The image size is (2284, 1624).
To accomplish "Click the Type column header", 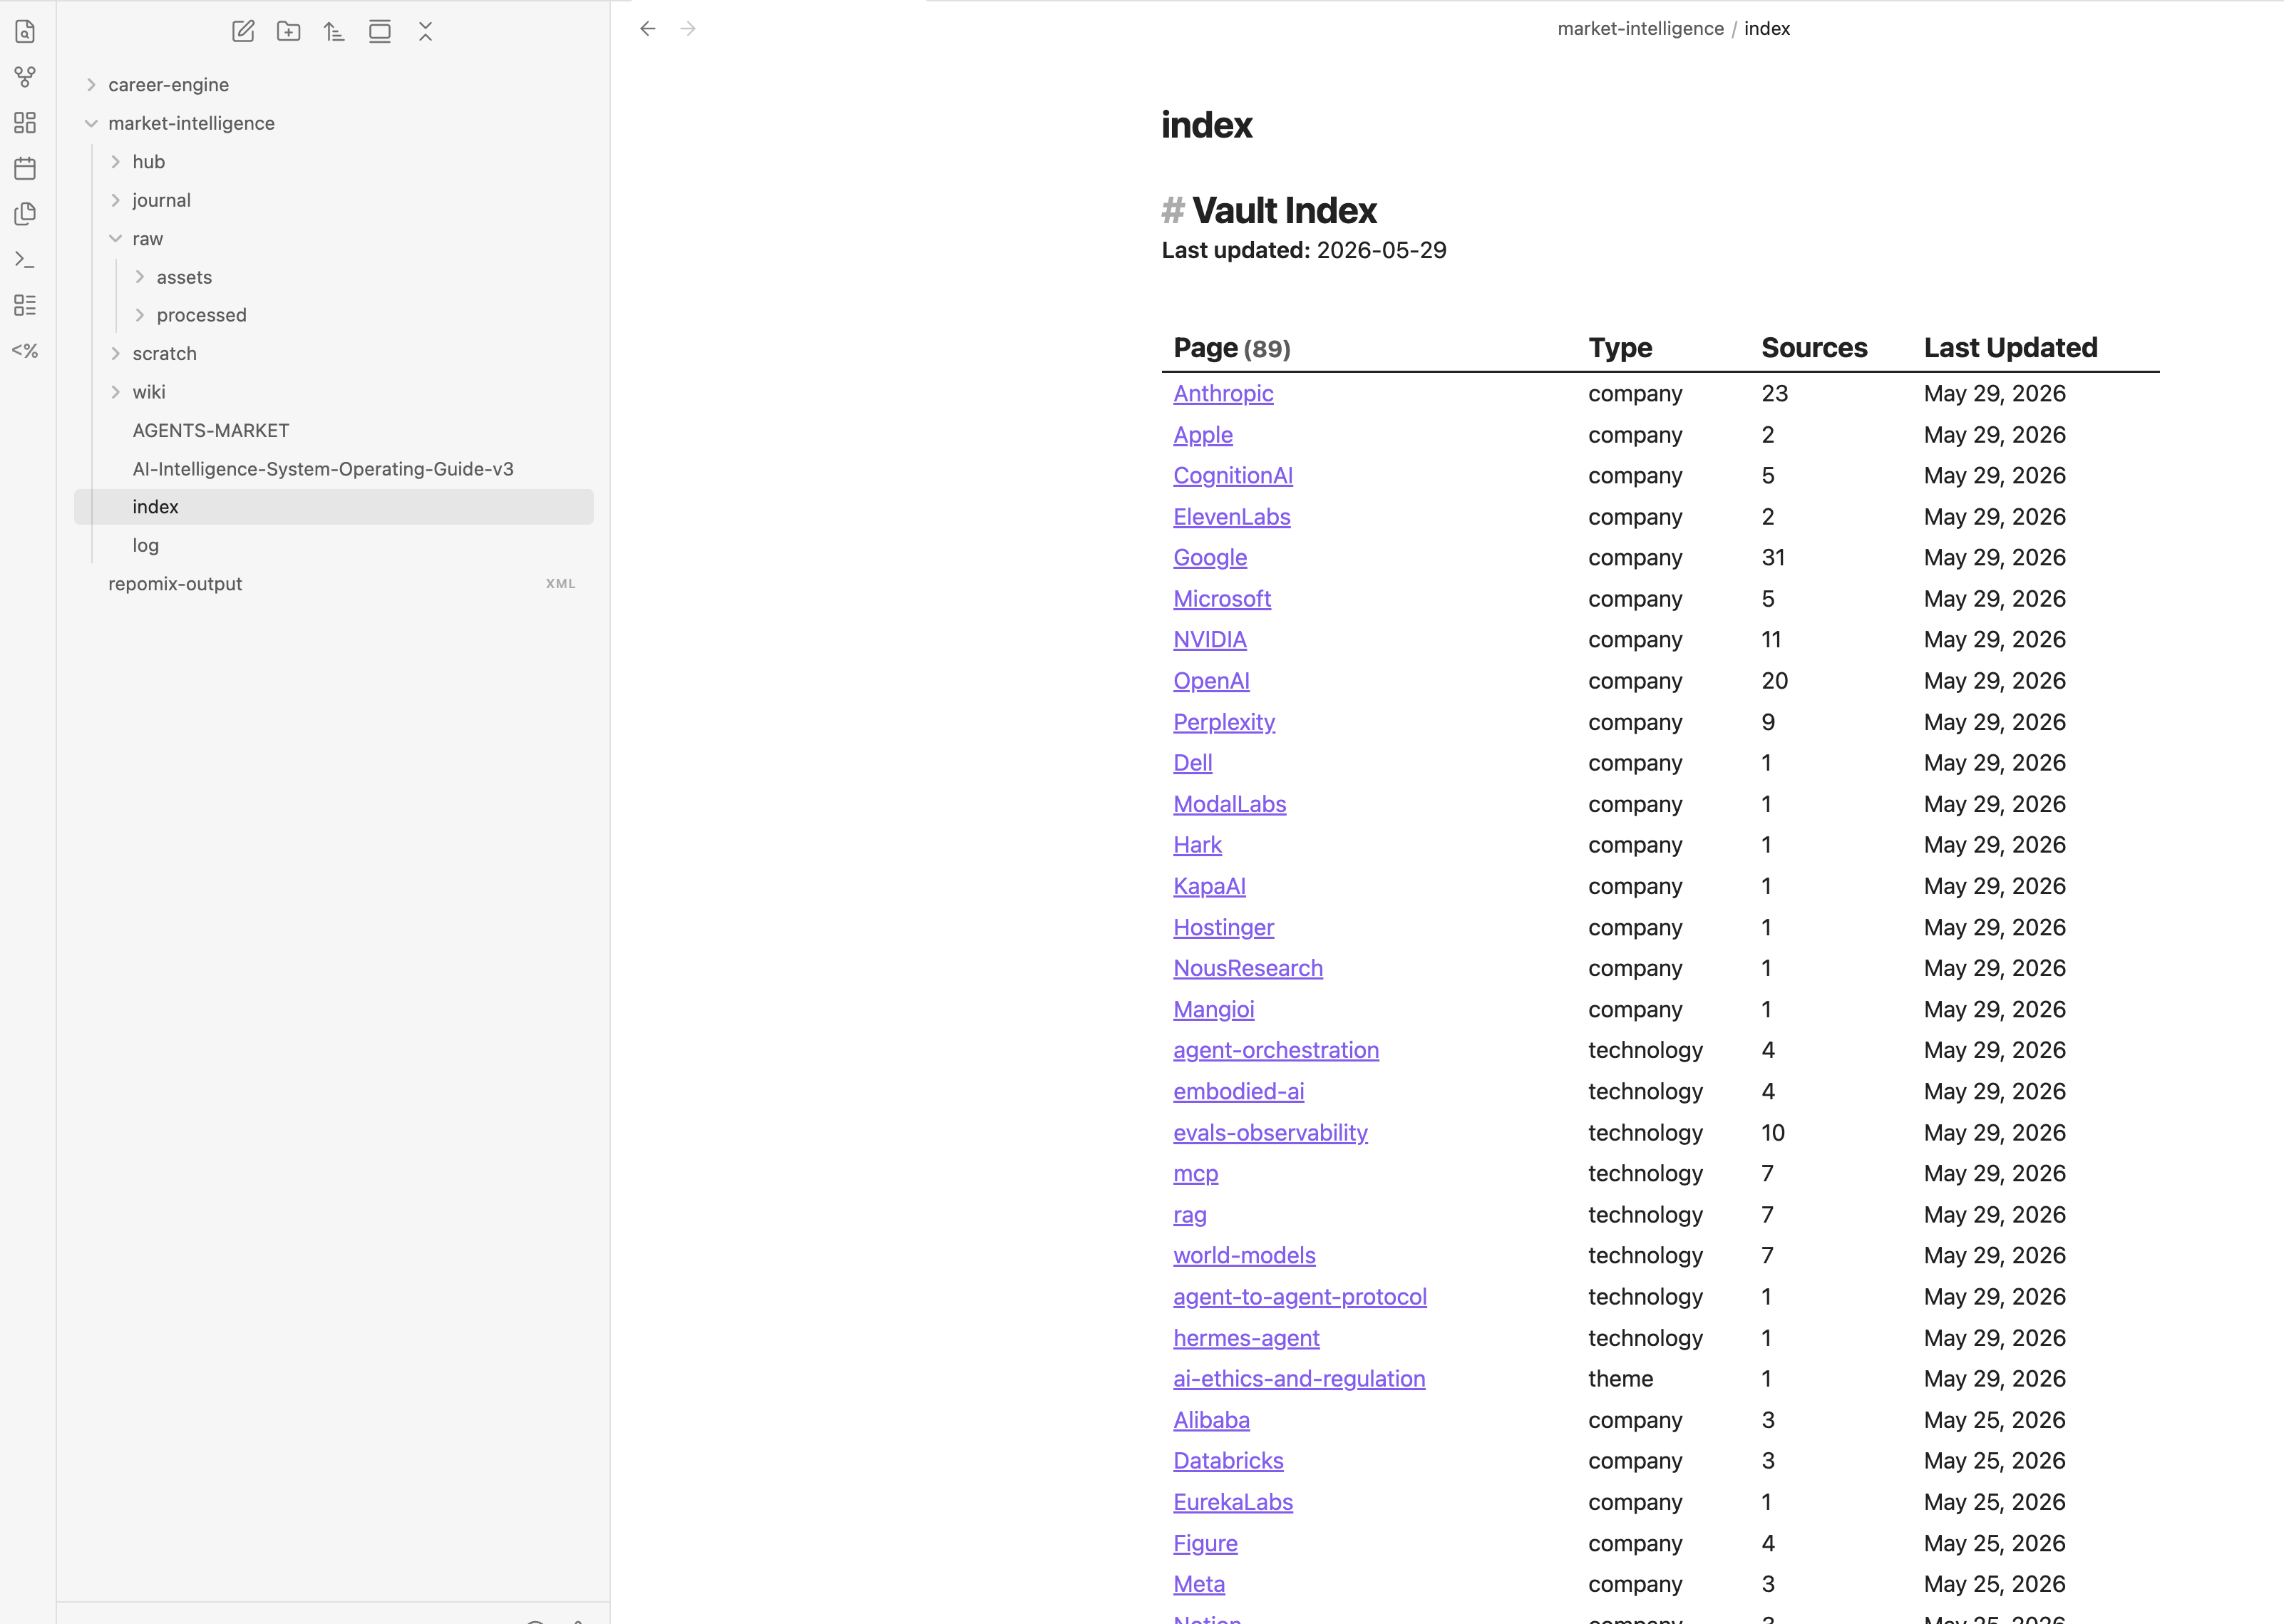I will click(x=1620, y=348).
